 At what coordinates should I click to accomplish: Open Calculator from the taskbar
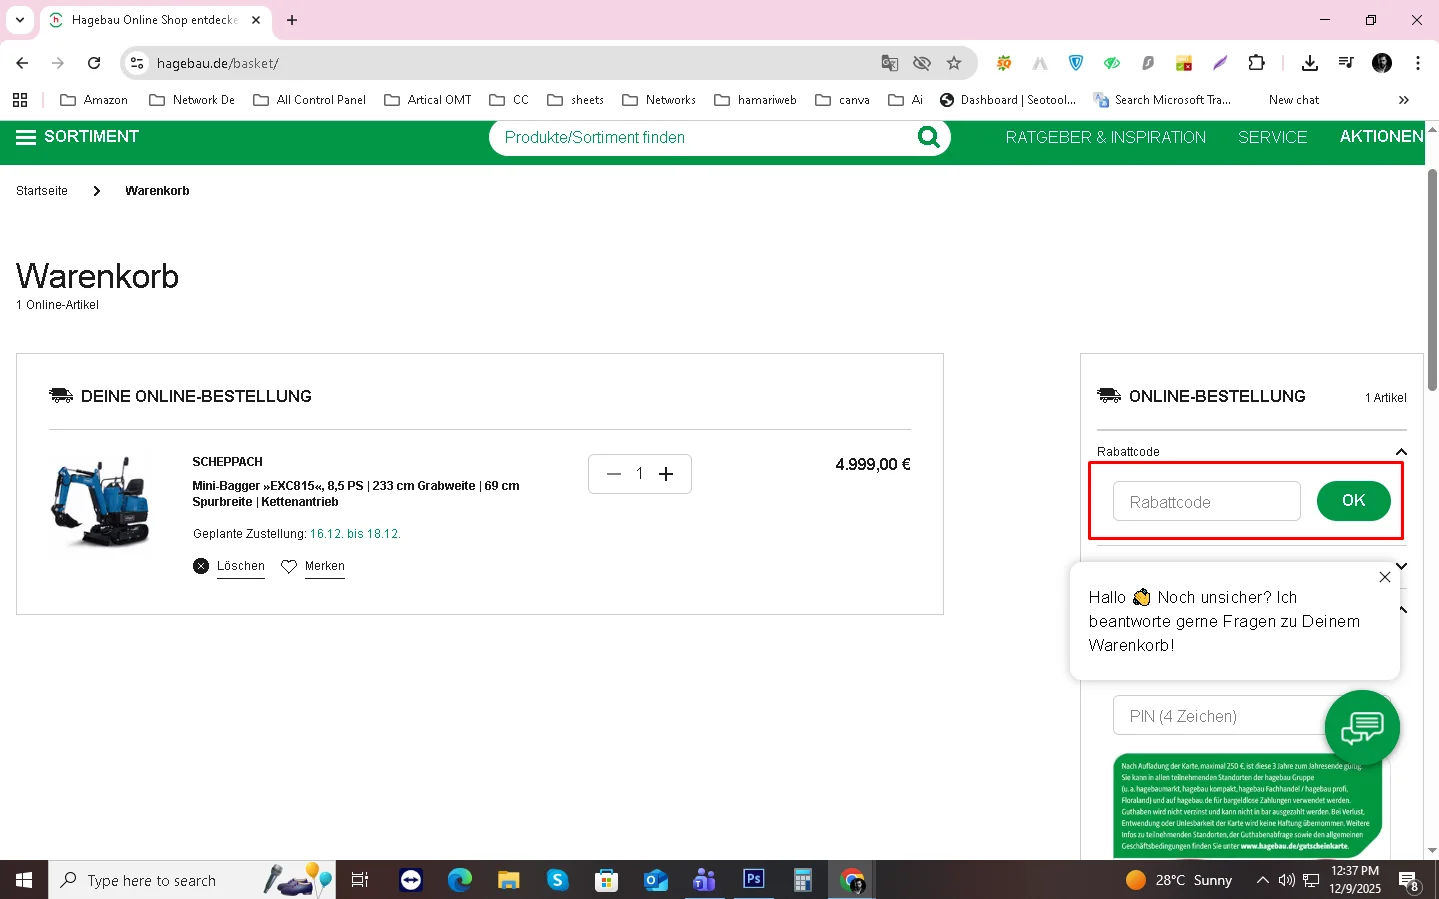(803, 880)
